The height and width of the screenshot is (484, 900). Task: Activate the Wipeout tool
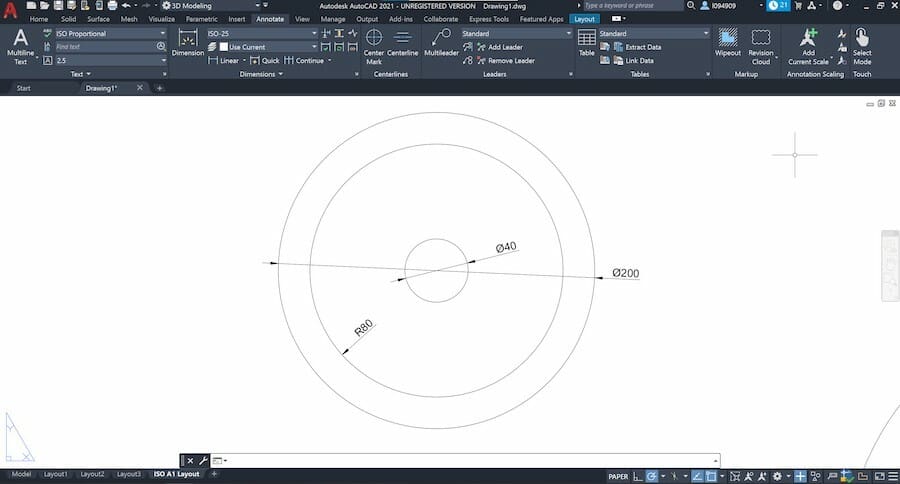[728, 42]
